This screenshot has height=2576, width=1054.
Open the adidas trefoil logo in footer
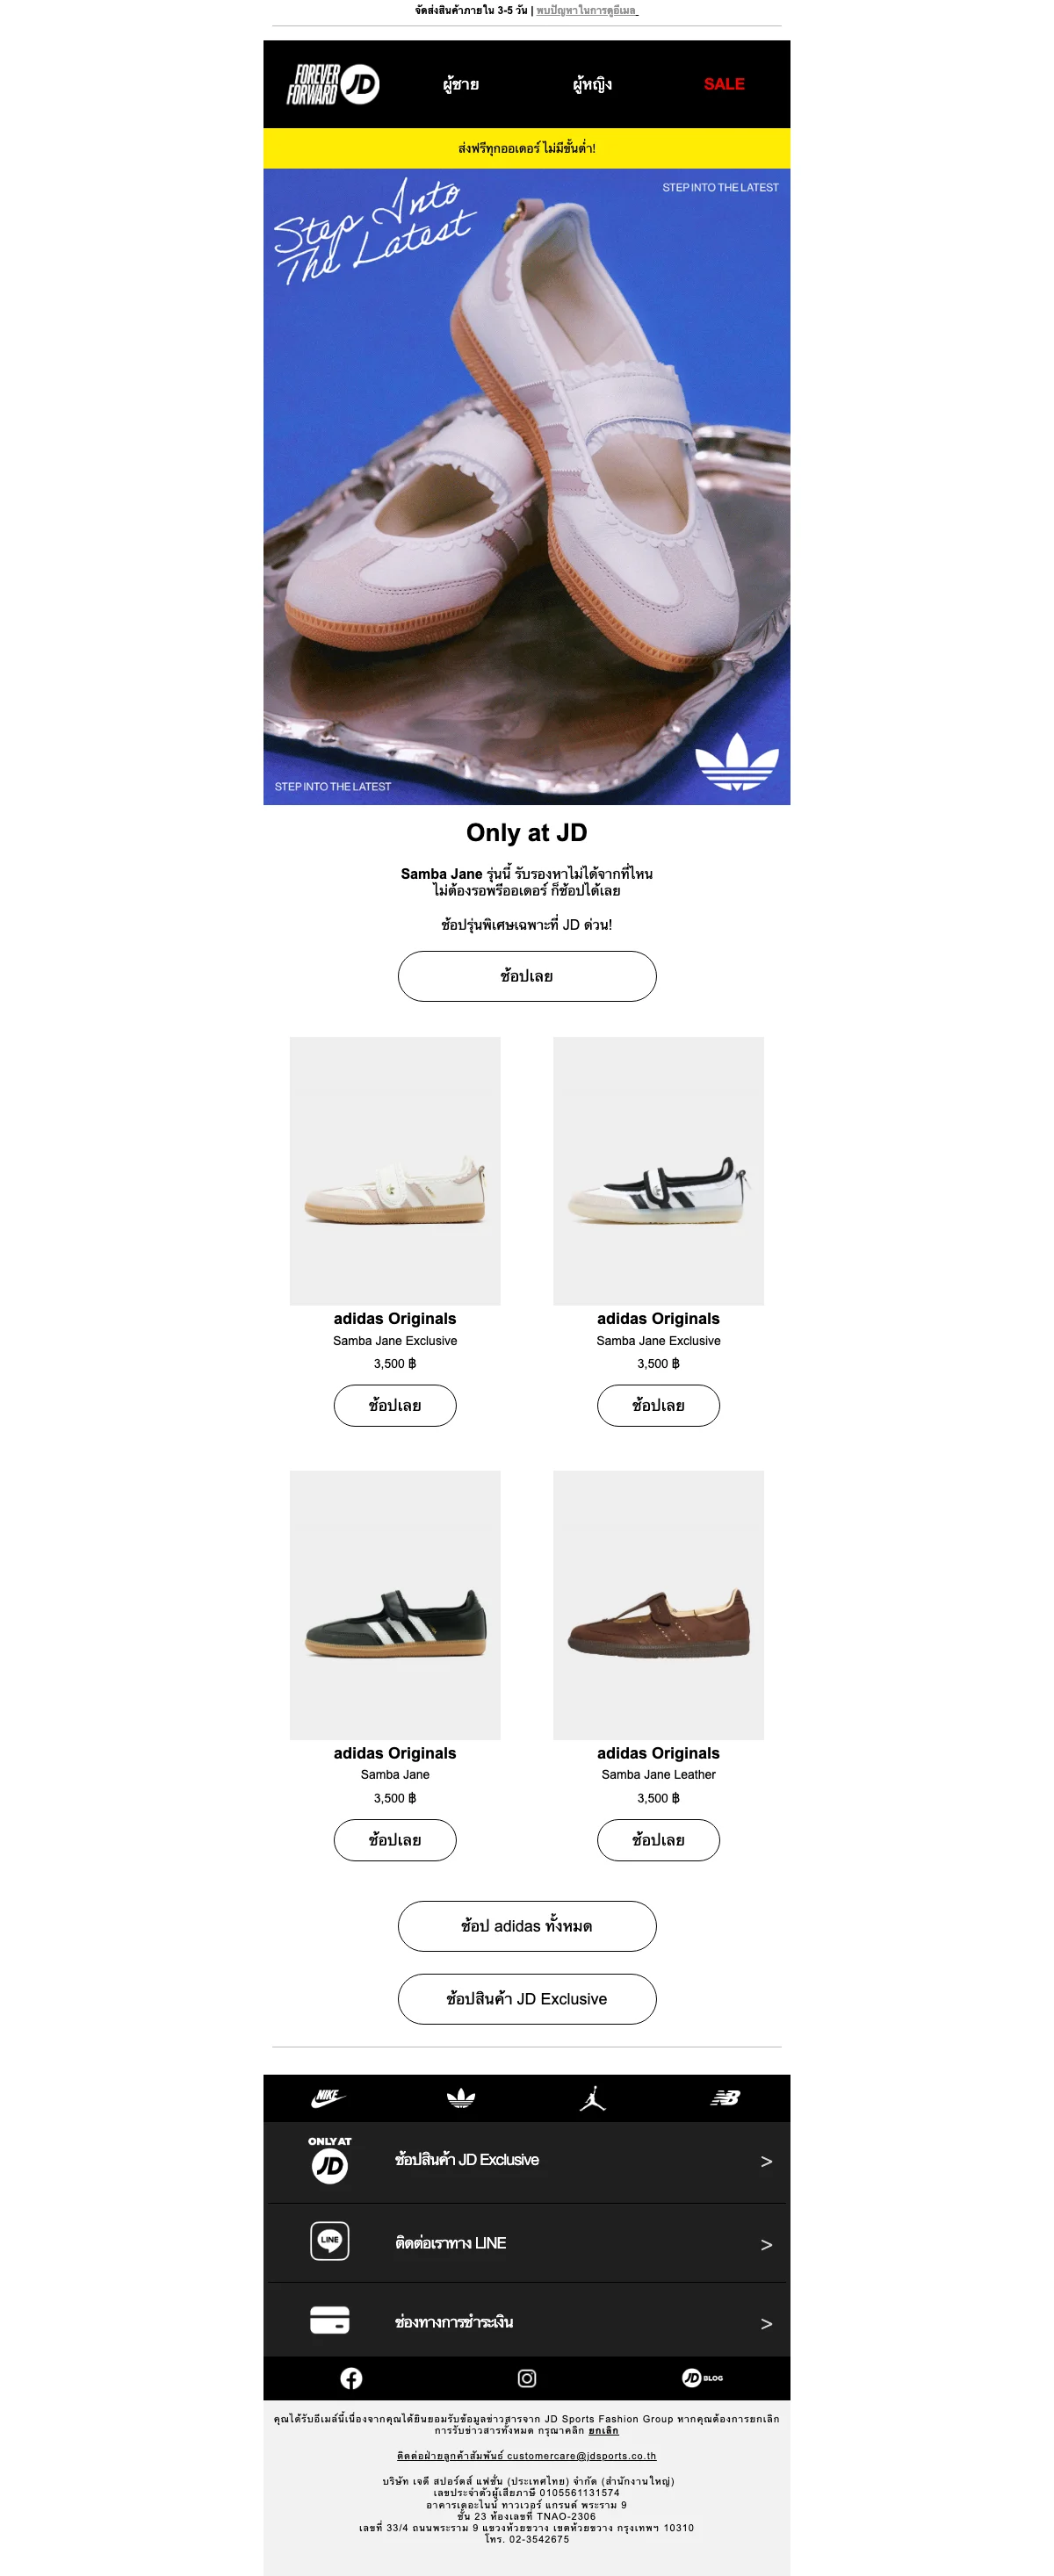coord(460,2098)
